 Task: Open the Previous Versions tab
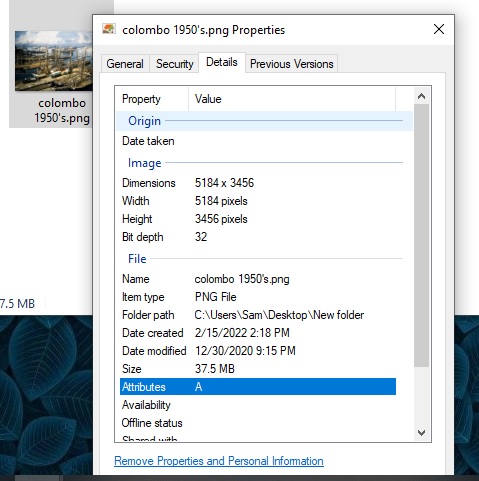pos(292,64)
